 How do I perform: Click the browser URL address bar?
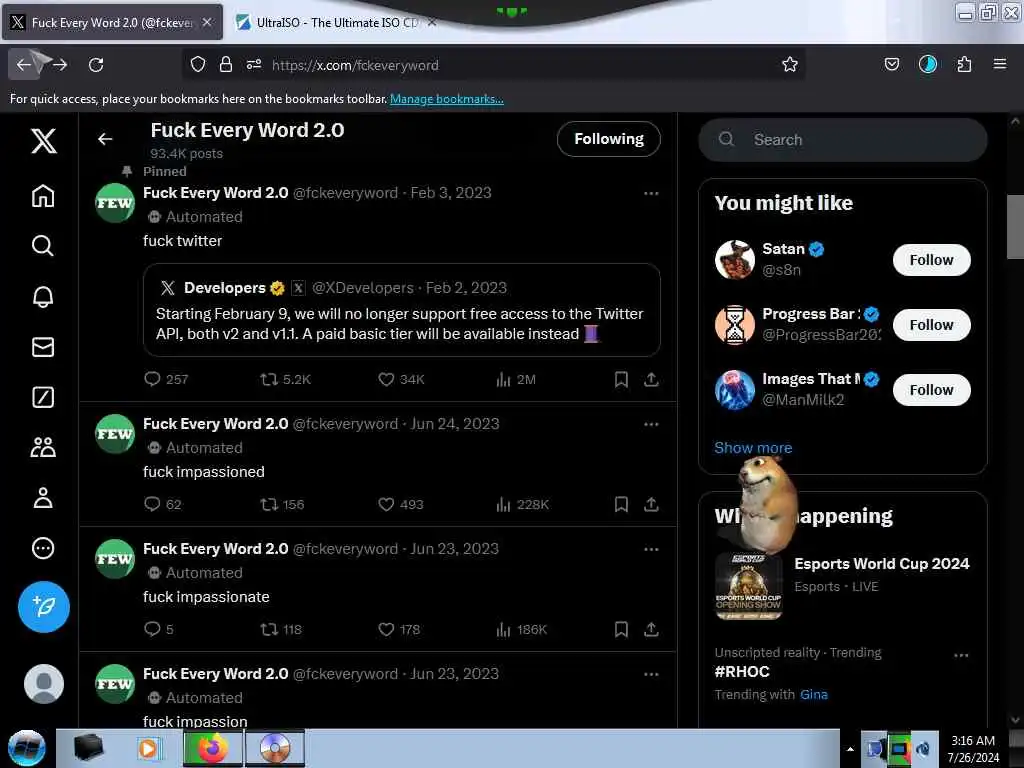[x=494, y=65]
